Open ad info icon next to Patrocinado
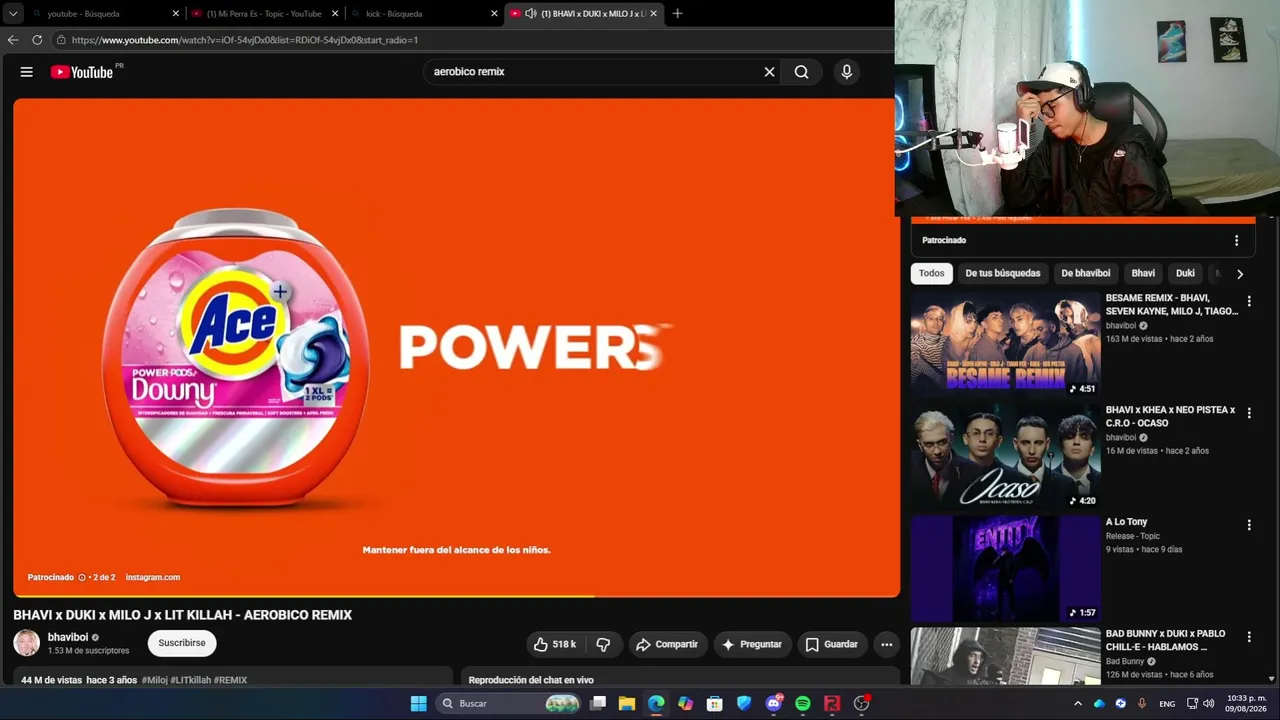This screenshot has height=720, width=1280. coord(82,577)
